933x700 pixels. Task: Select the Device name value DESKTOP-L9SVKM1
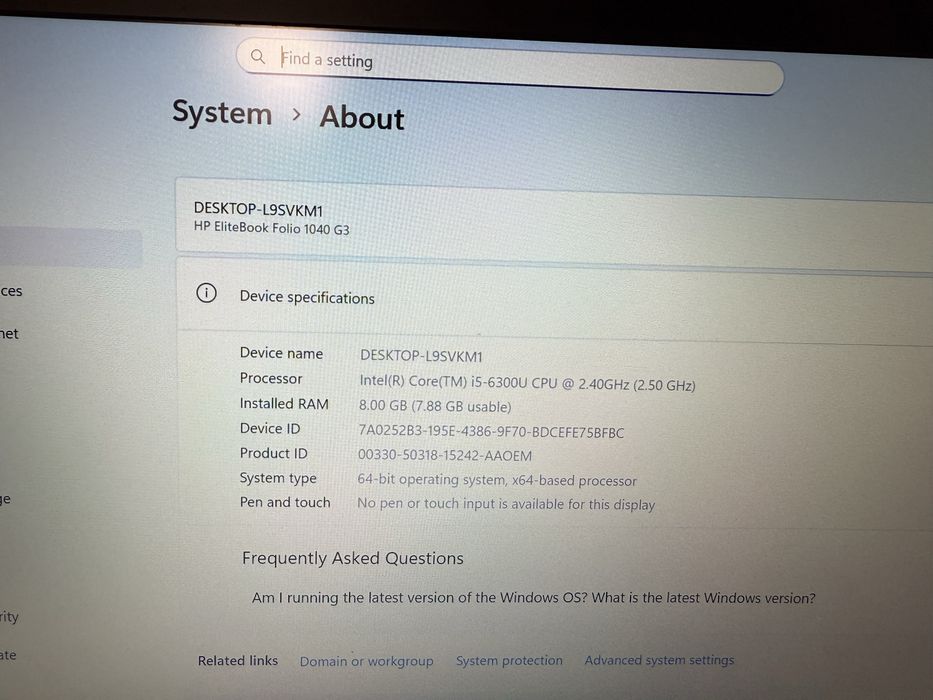(x=421, y=356)
